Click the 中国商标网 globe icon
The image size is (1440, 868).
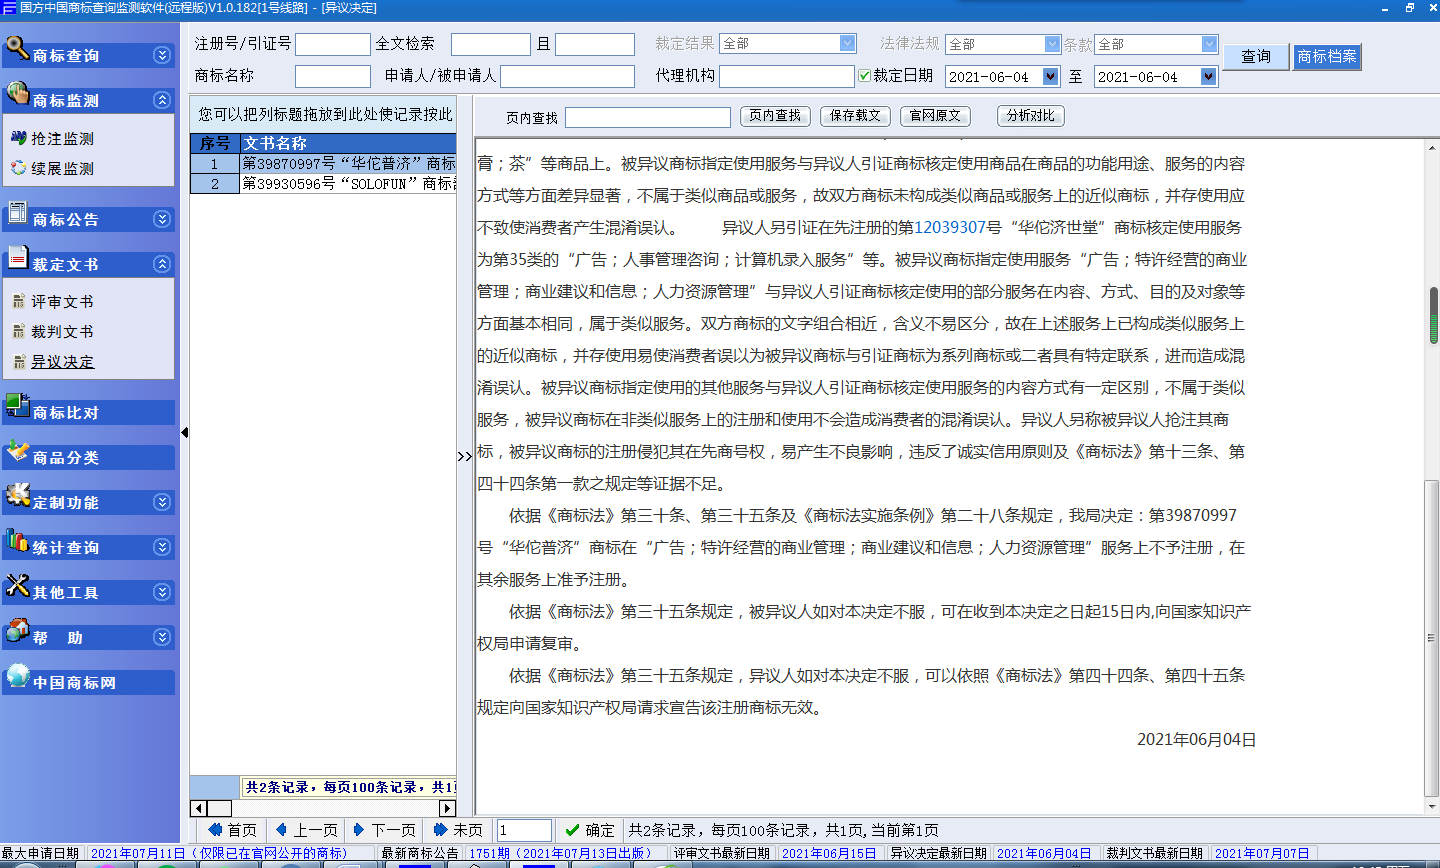pyautogui.click(x=17, y=675)
